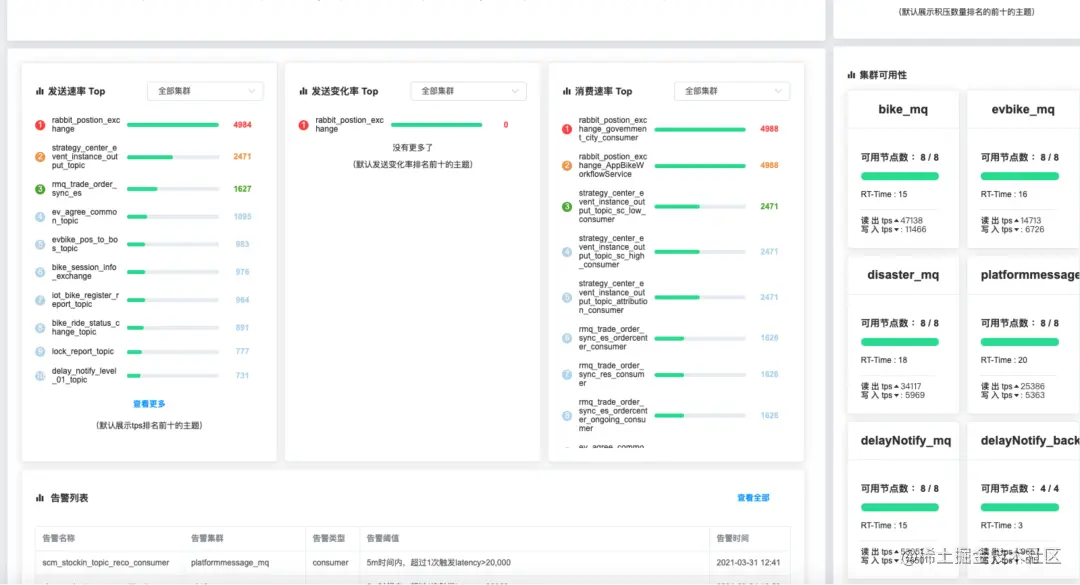Open cluster dropdown for 发送变化率 Top
The height and width of the screenshot is (585, 1080).
[468, 91]
